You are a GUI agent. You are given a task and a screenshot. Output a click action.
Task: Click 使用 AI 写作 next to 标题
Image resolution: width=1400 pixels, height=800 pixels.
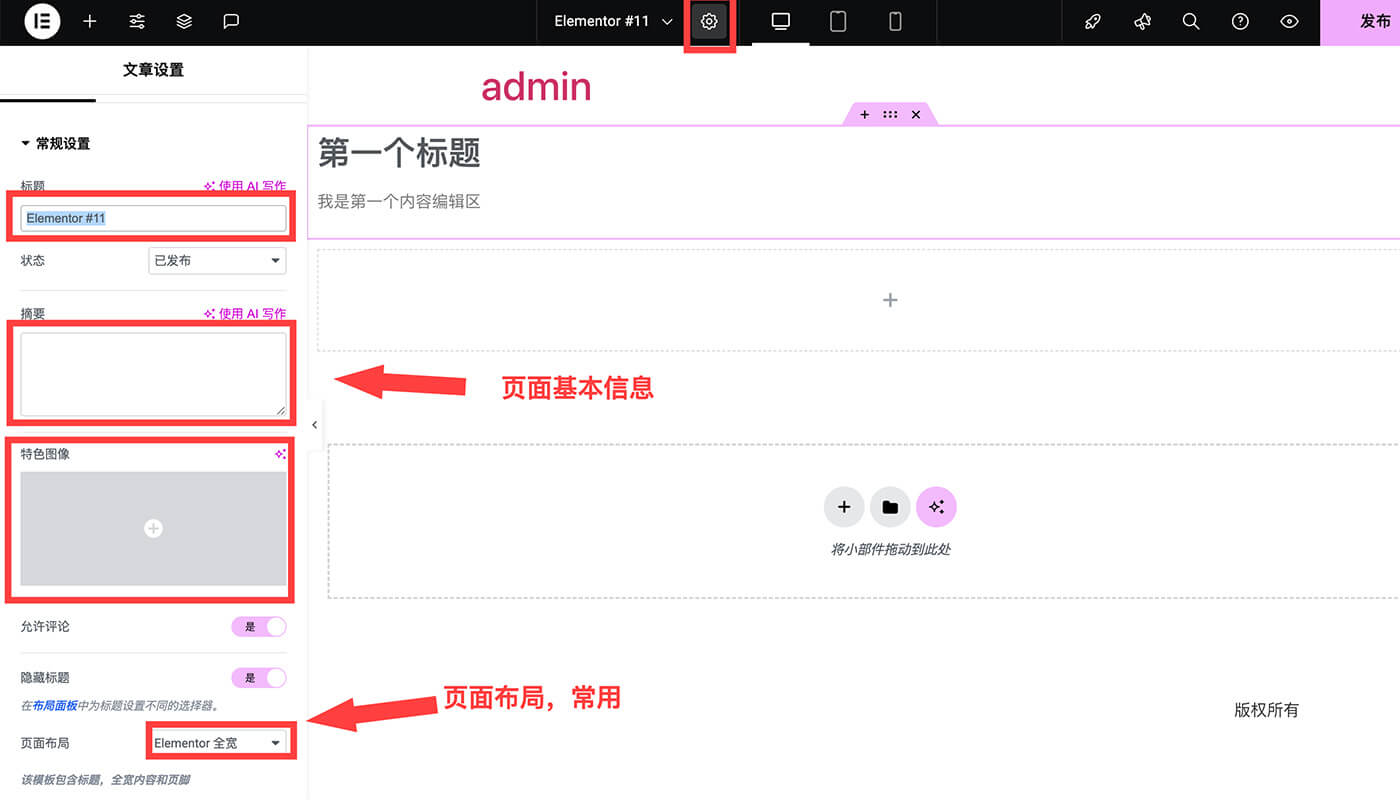245,186
